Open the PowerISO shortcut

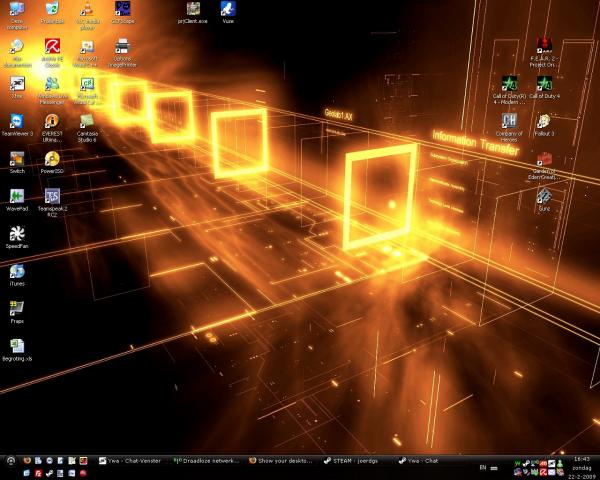52,160
